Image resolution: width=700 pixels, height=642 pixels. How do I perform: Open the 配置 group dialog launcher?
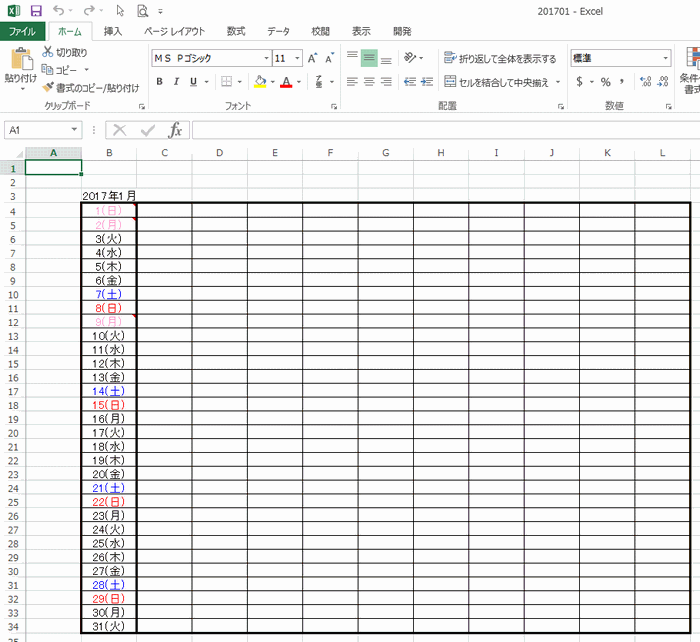tap(561, 106)
